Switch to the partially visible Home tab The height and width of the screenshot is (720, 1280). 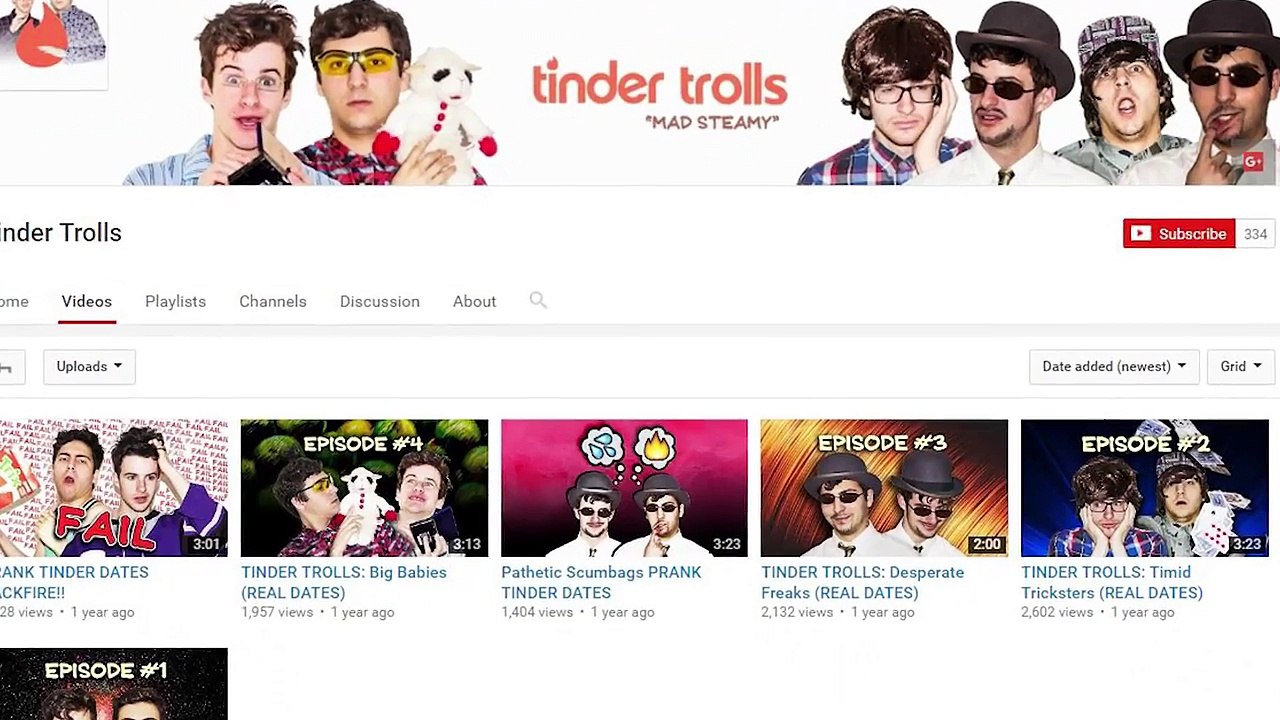click(x=14, y=301)
